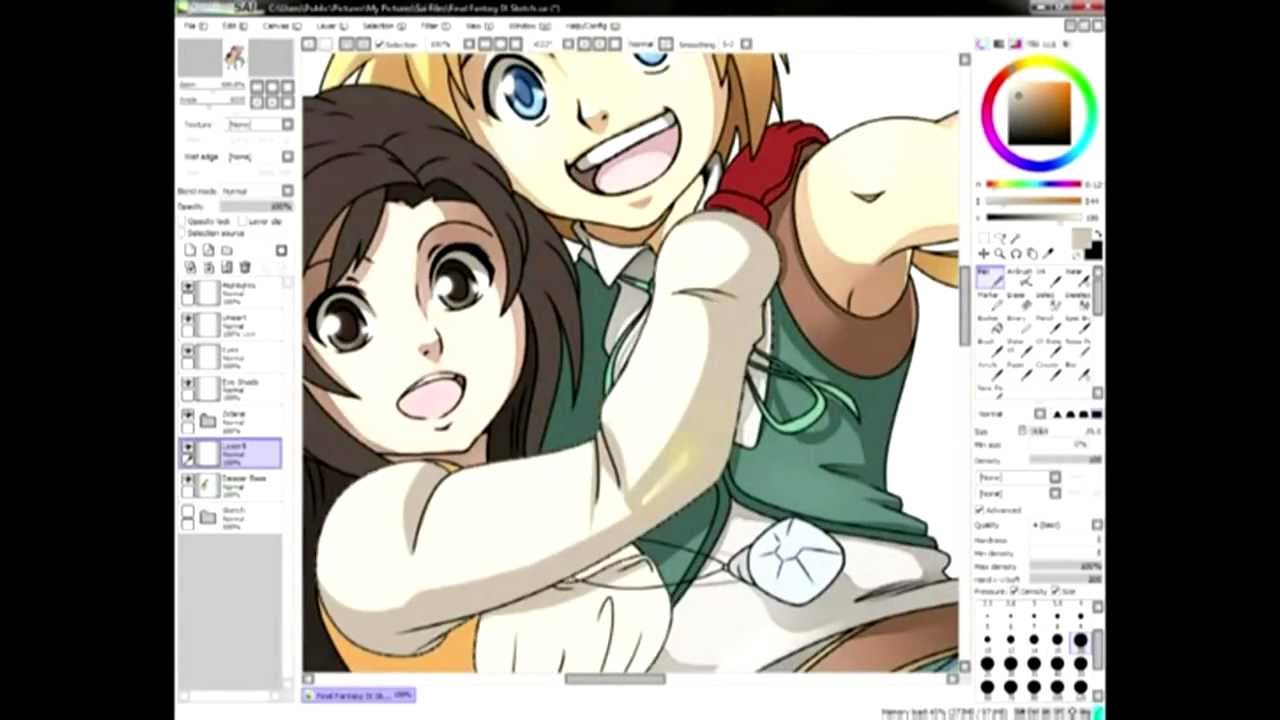Choose the magic wand tool
The image size is (1280, 720).
tap(1016, 239)
